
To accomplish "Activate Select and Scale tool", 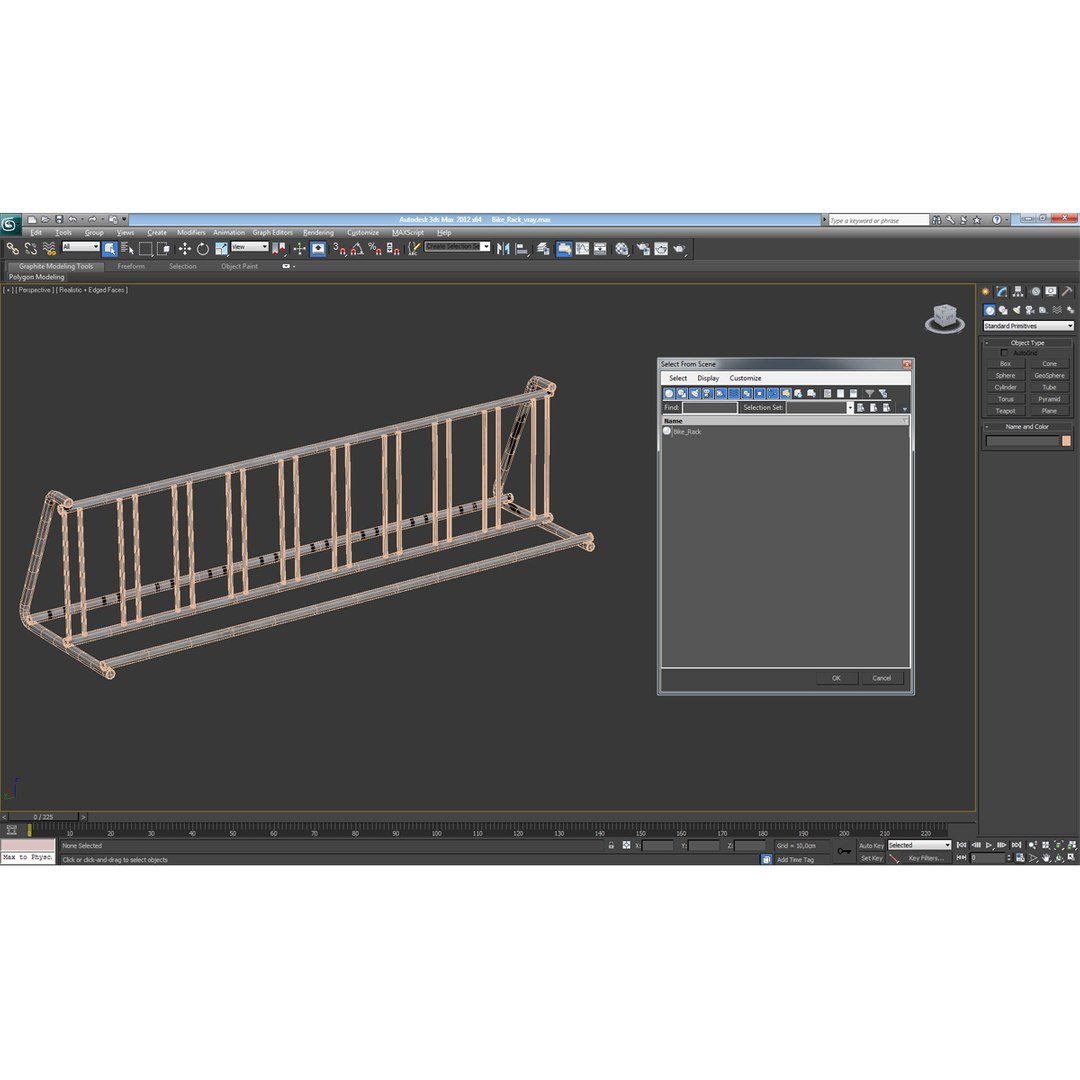I will click(x=221, y=249).
